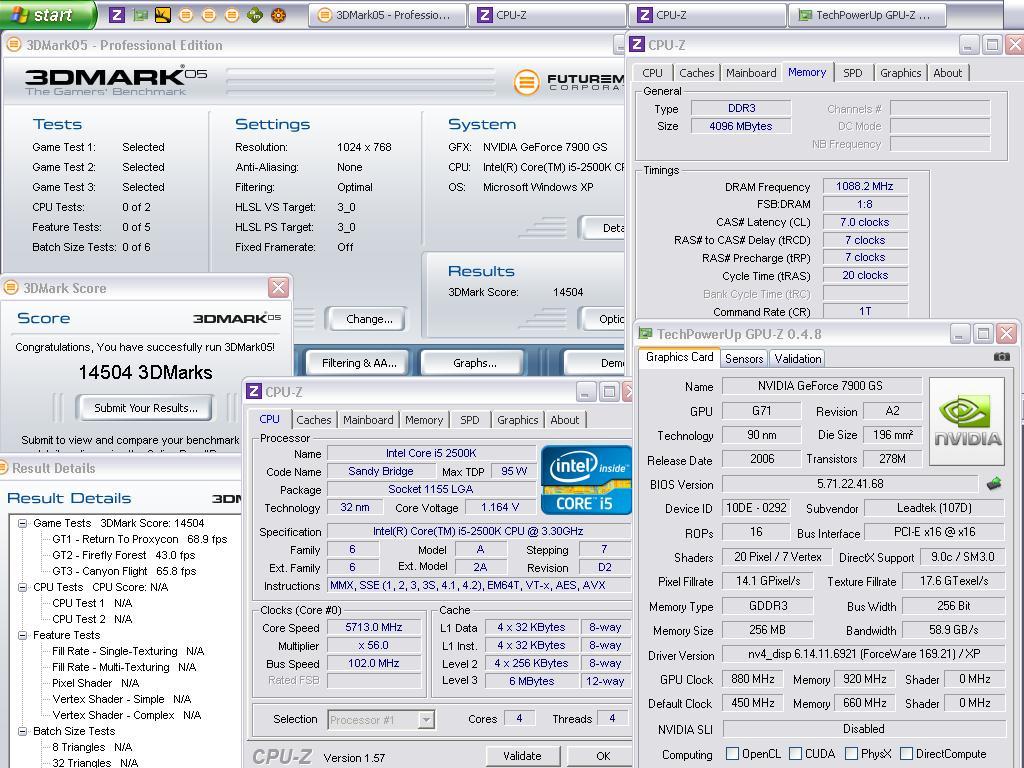Click the NVIDIA logo in GPU-Z
Viewport: 1024px width, 768px height.
coord(967,421)
